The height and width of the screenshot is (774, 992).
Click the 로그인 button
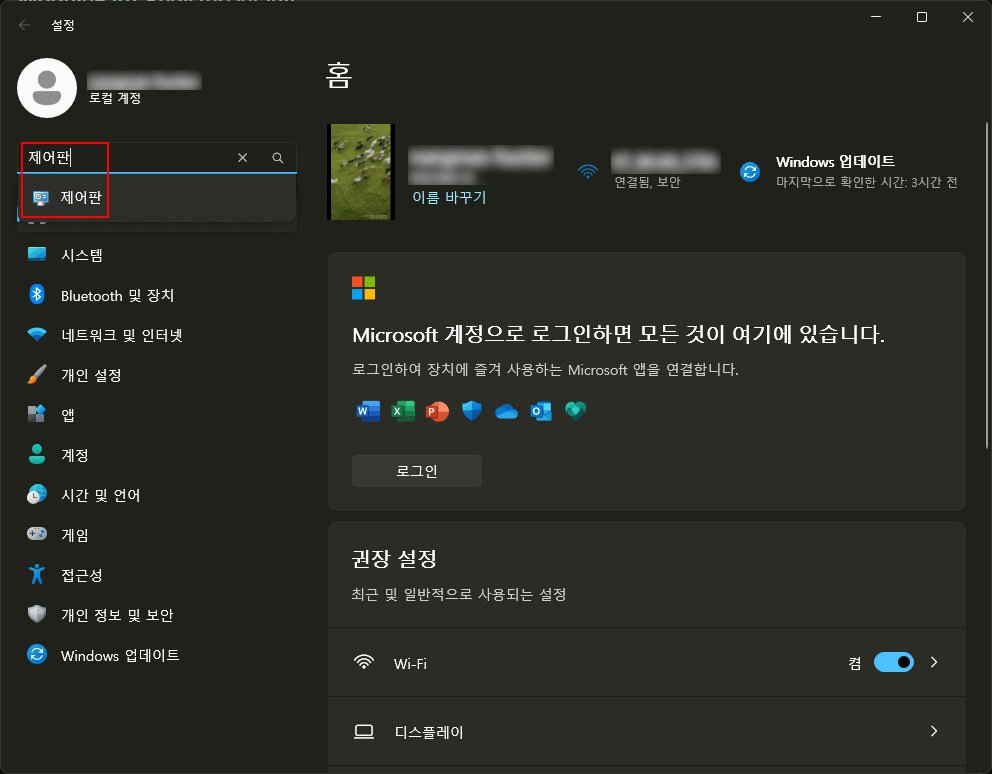(x=417, y=471)
